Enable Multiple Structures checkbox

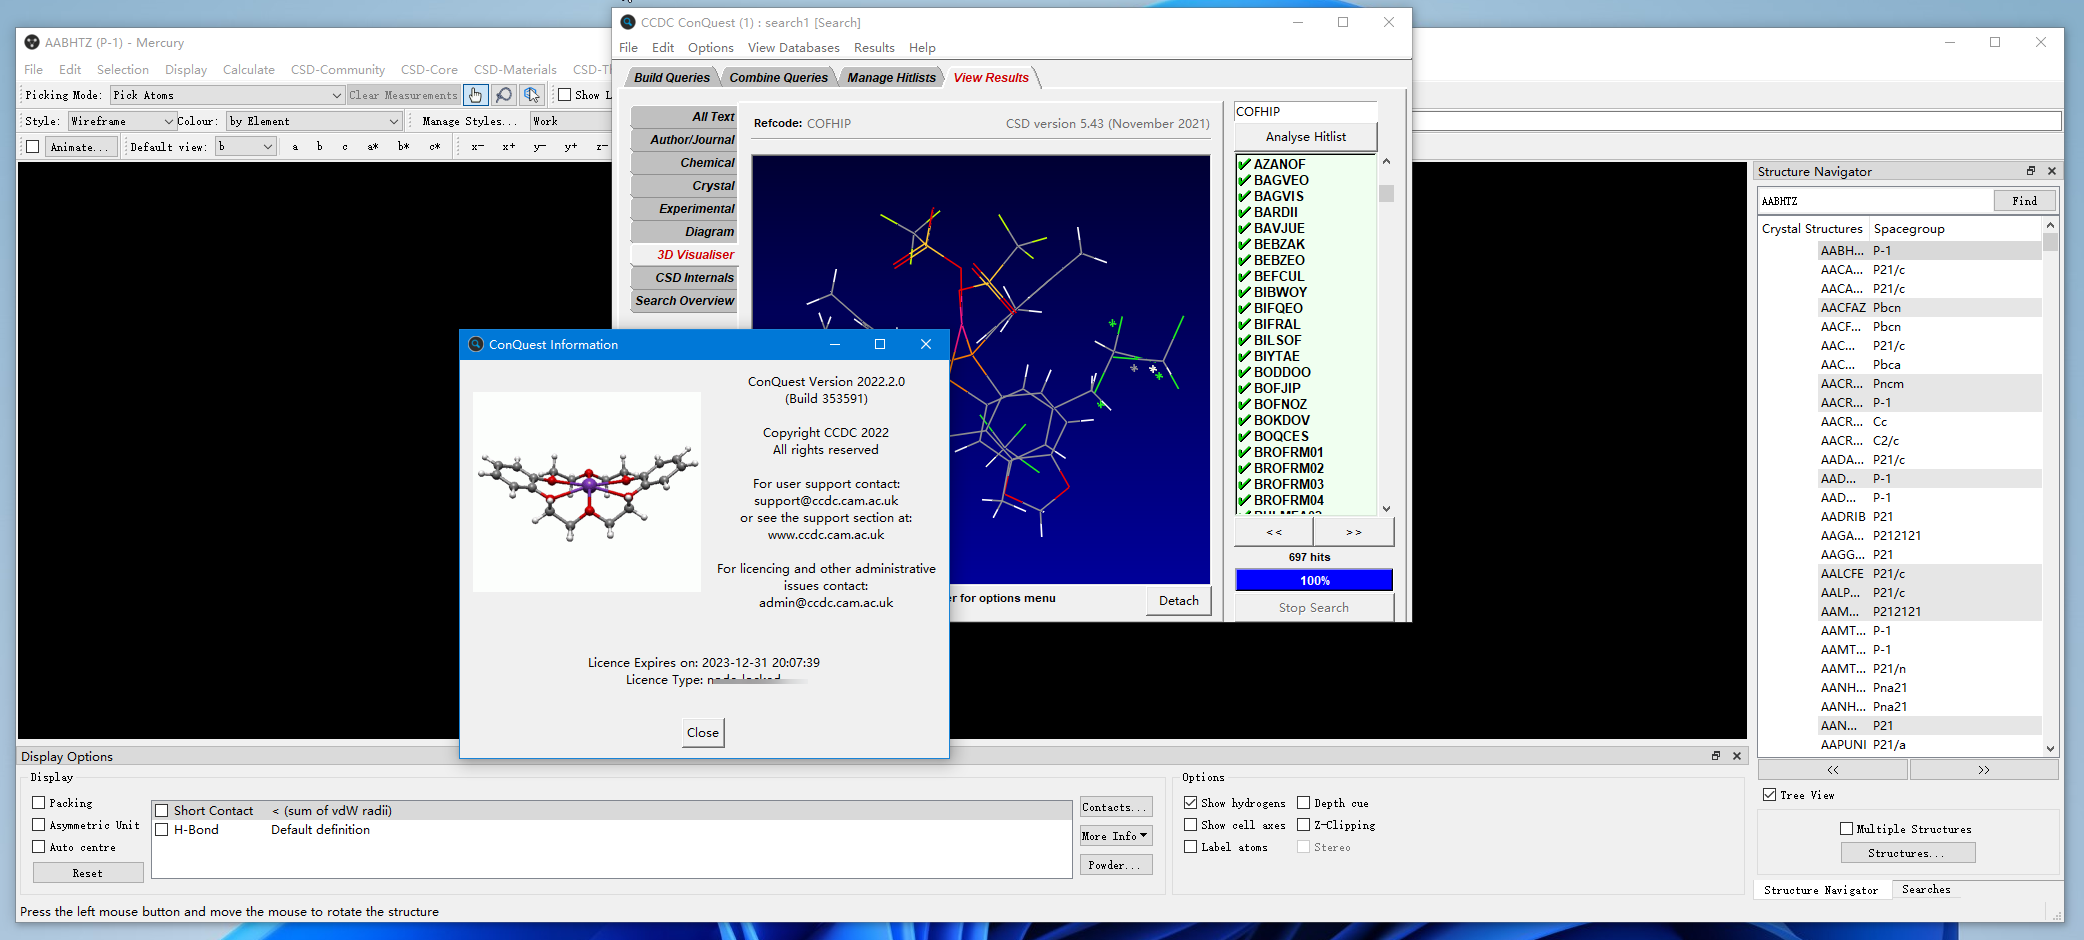tap(1847, 829)
